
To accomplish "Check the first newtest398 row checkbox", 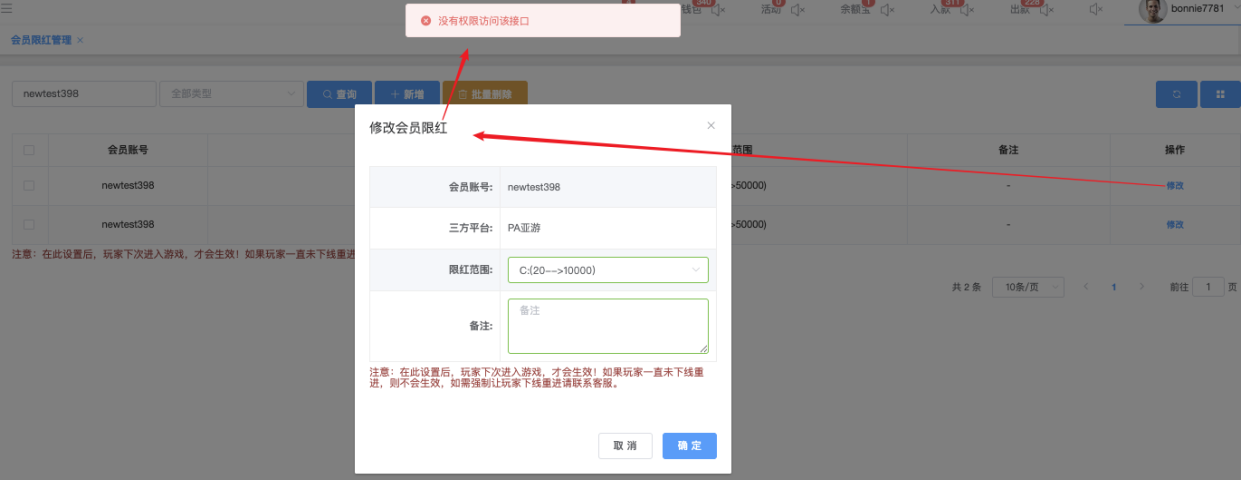I will tap(29, 186).
